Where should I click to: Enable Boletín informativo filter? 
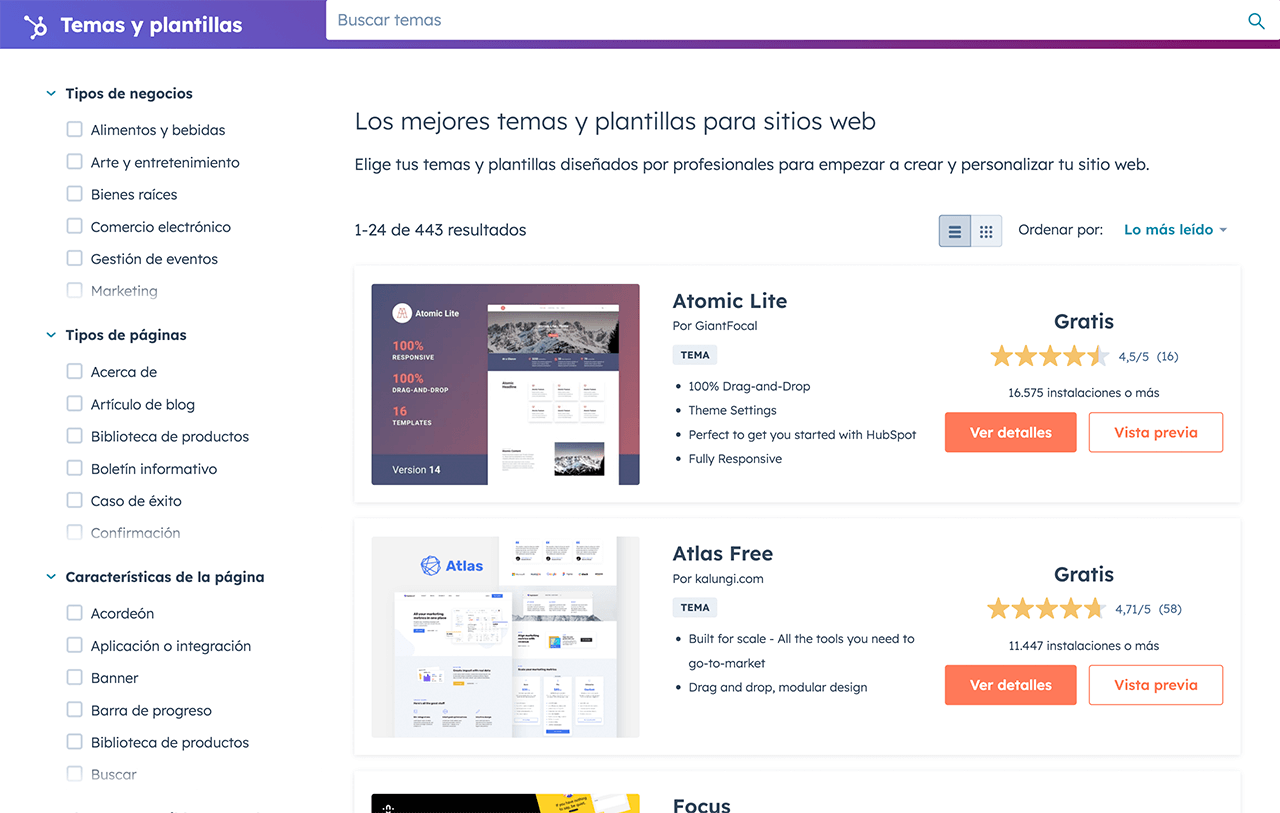[74, 468]
